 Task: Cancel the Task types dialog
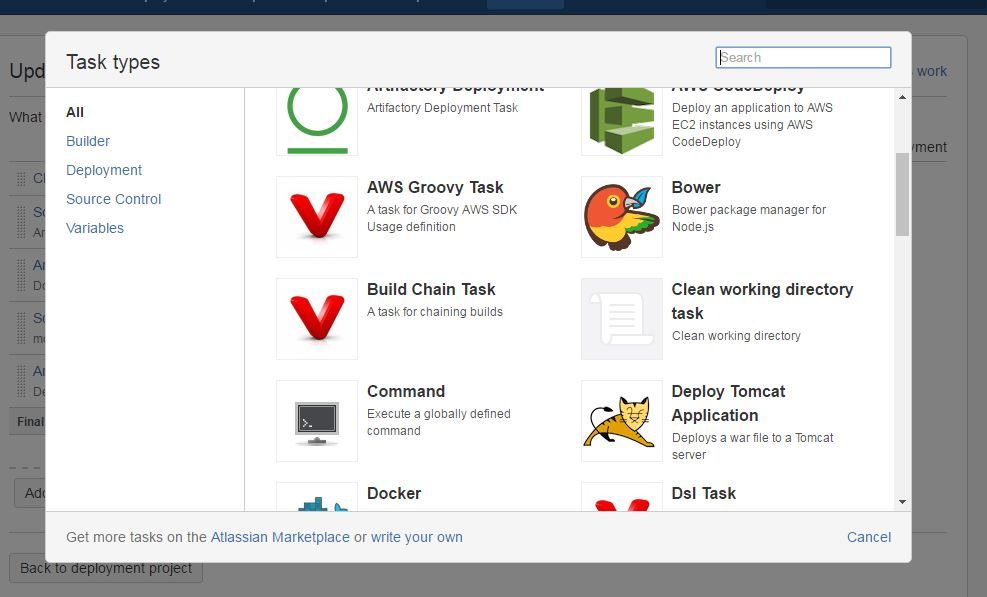(x=869, y=537)
